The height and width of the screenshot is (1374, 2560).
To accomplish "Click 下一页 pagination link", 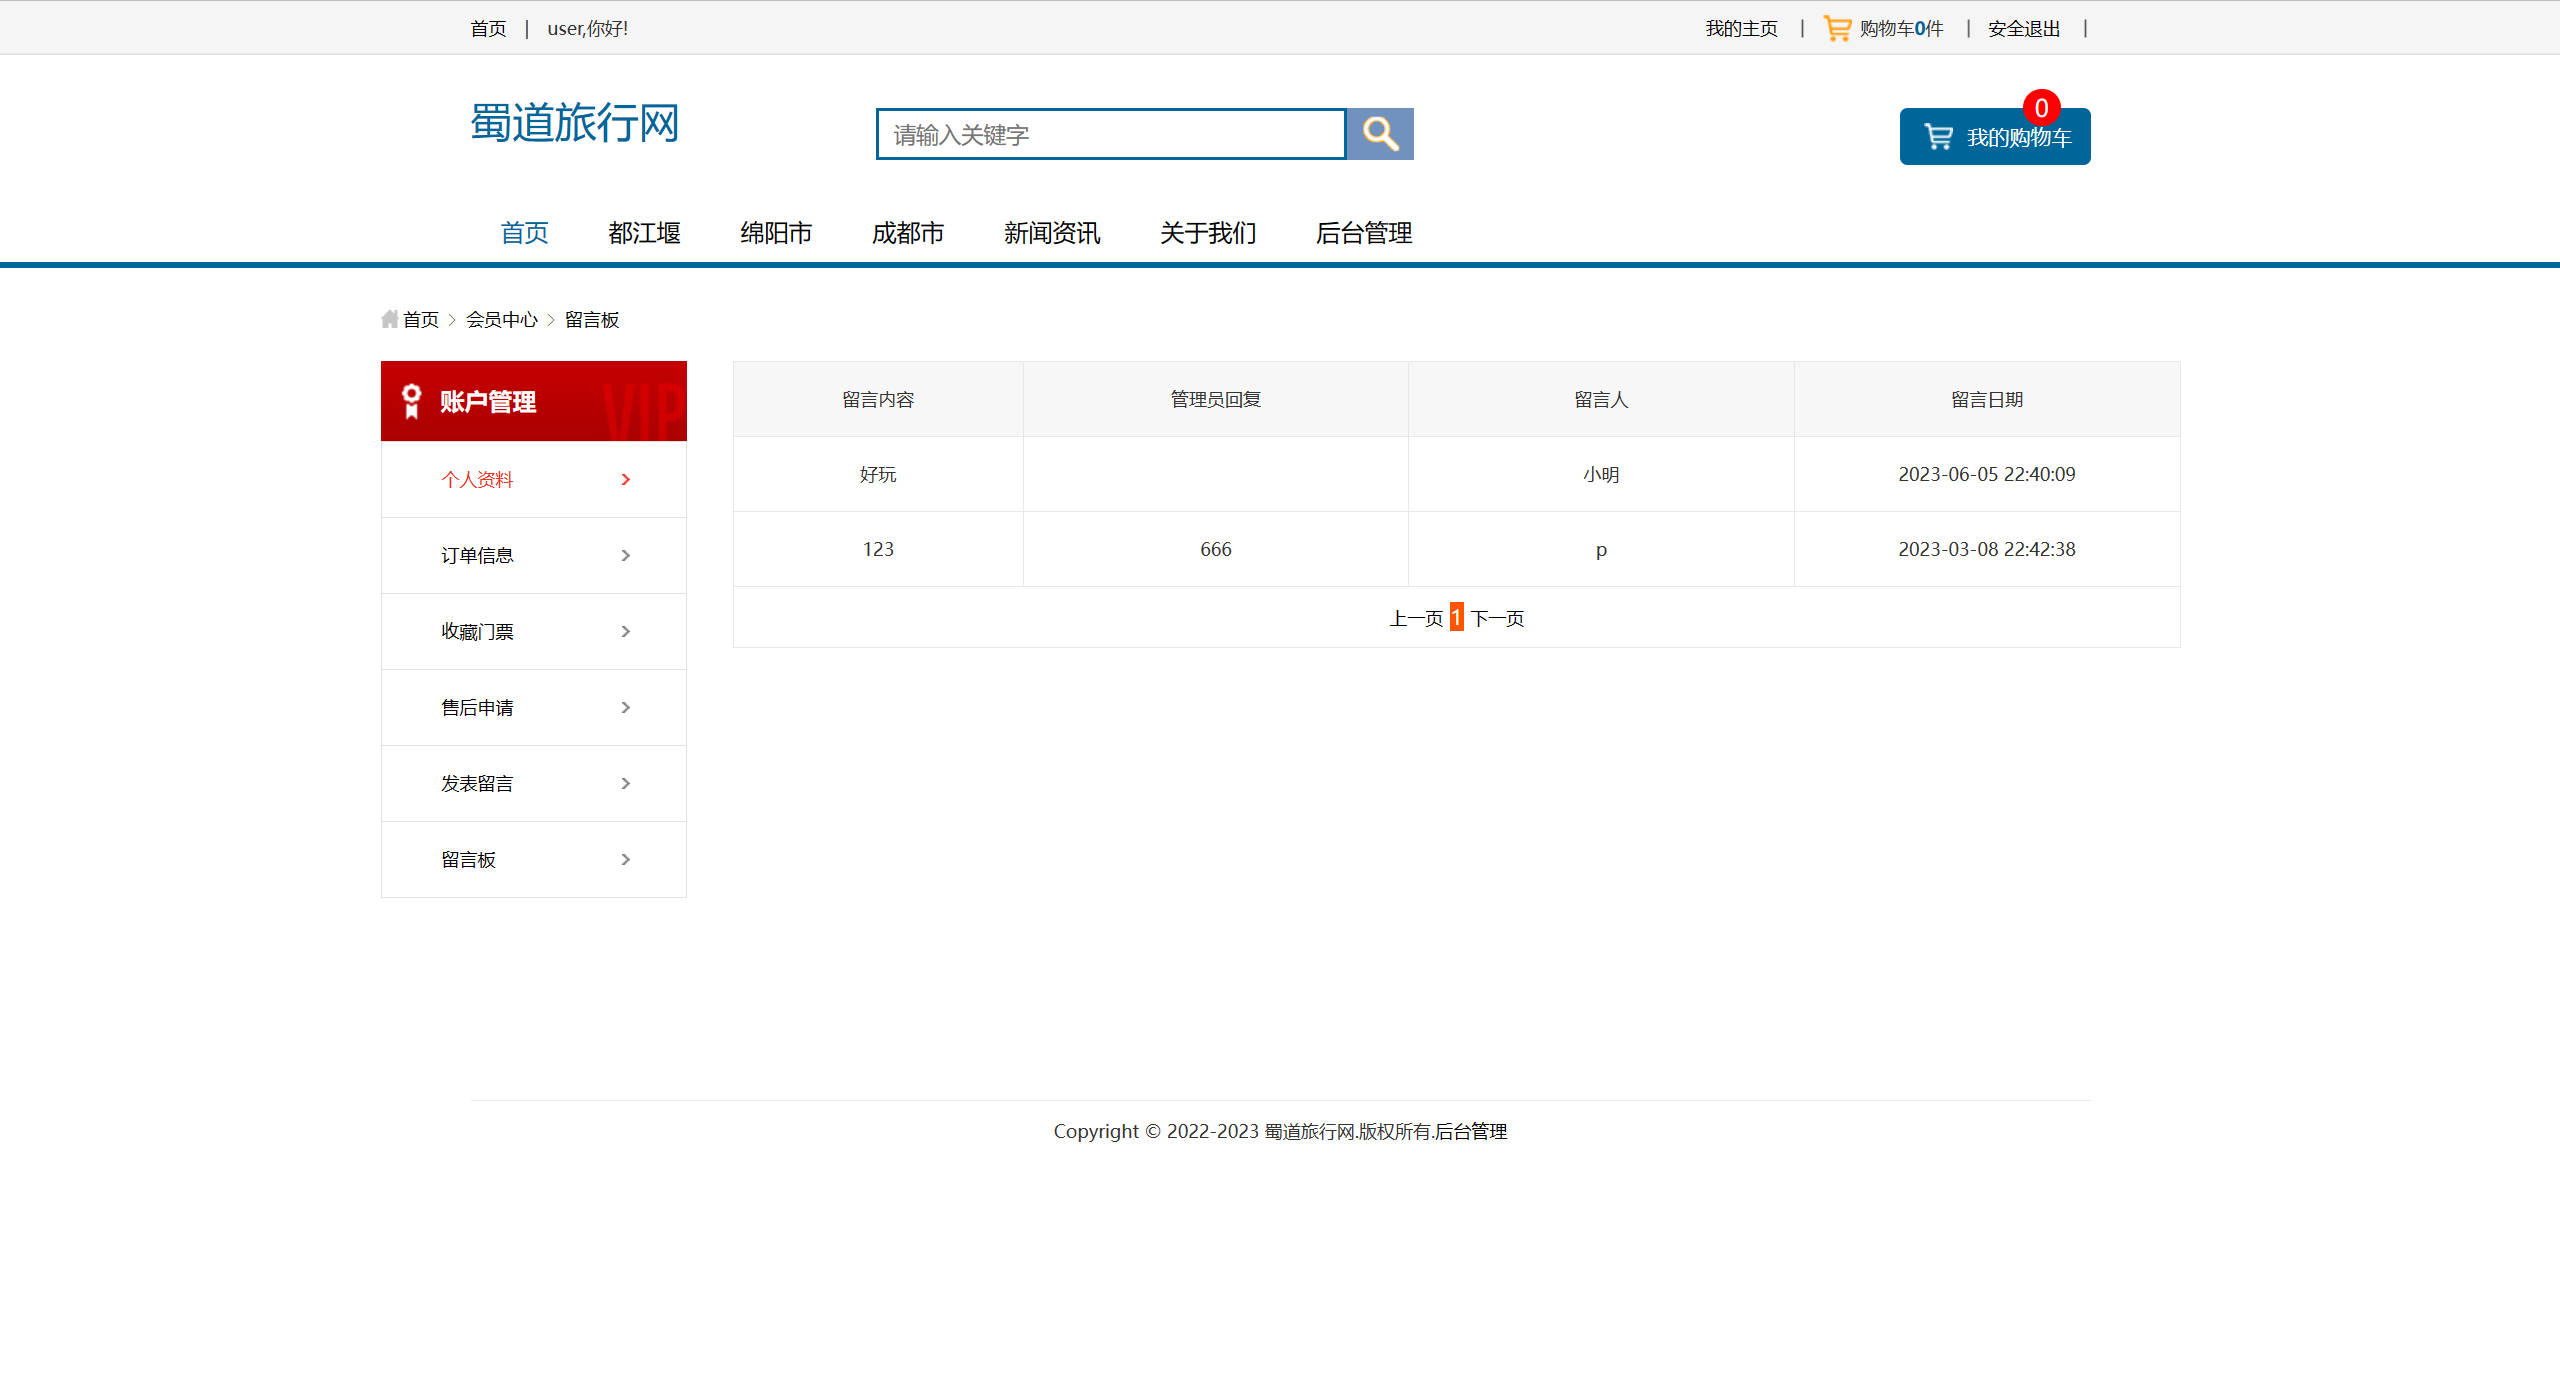I will point(1497,617).
